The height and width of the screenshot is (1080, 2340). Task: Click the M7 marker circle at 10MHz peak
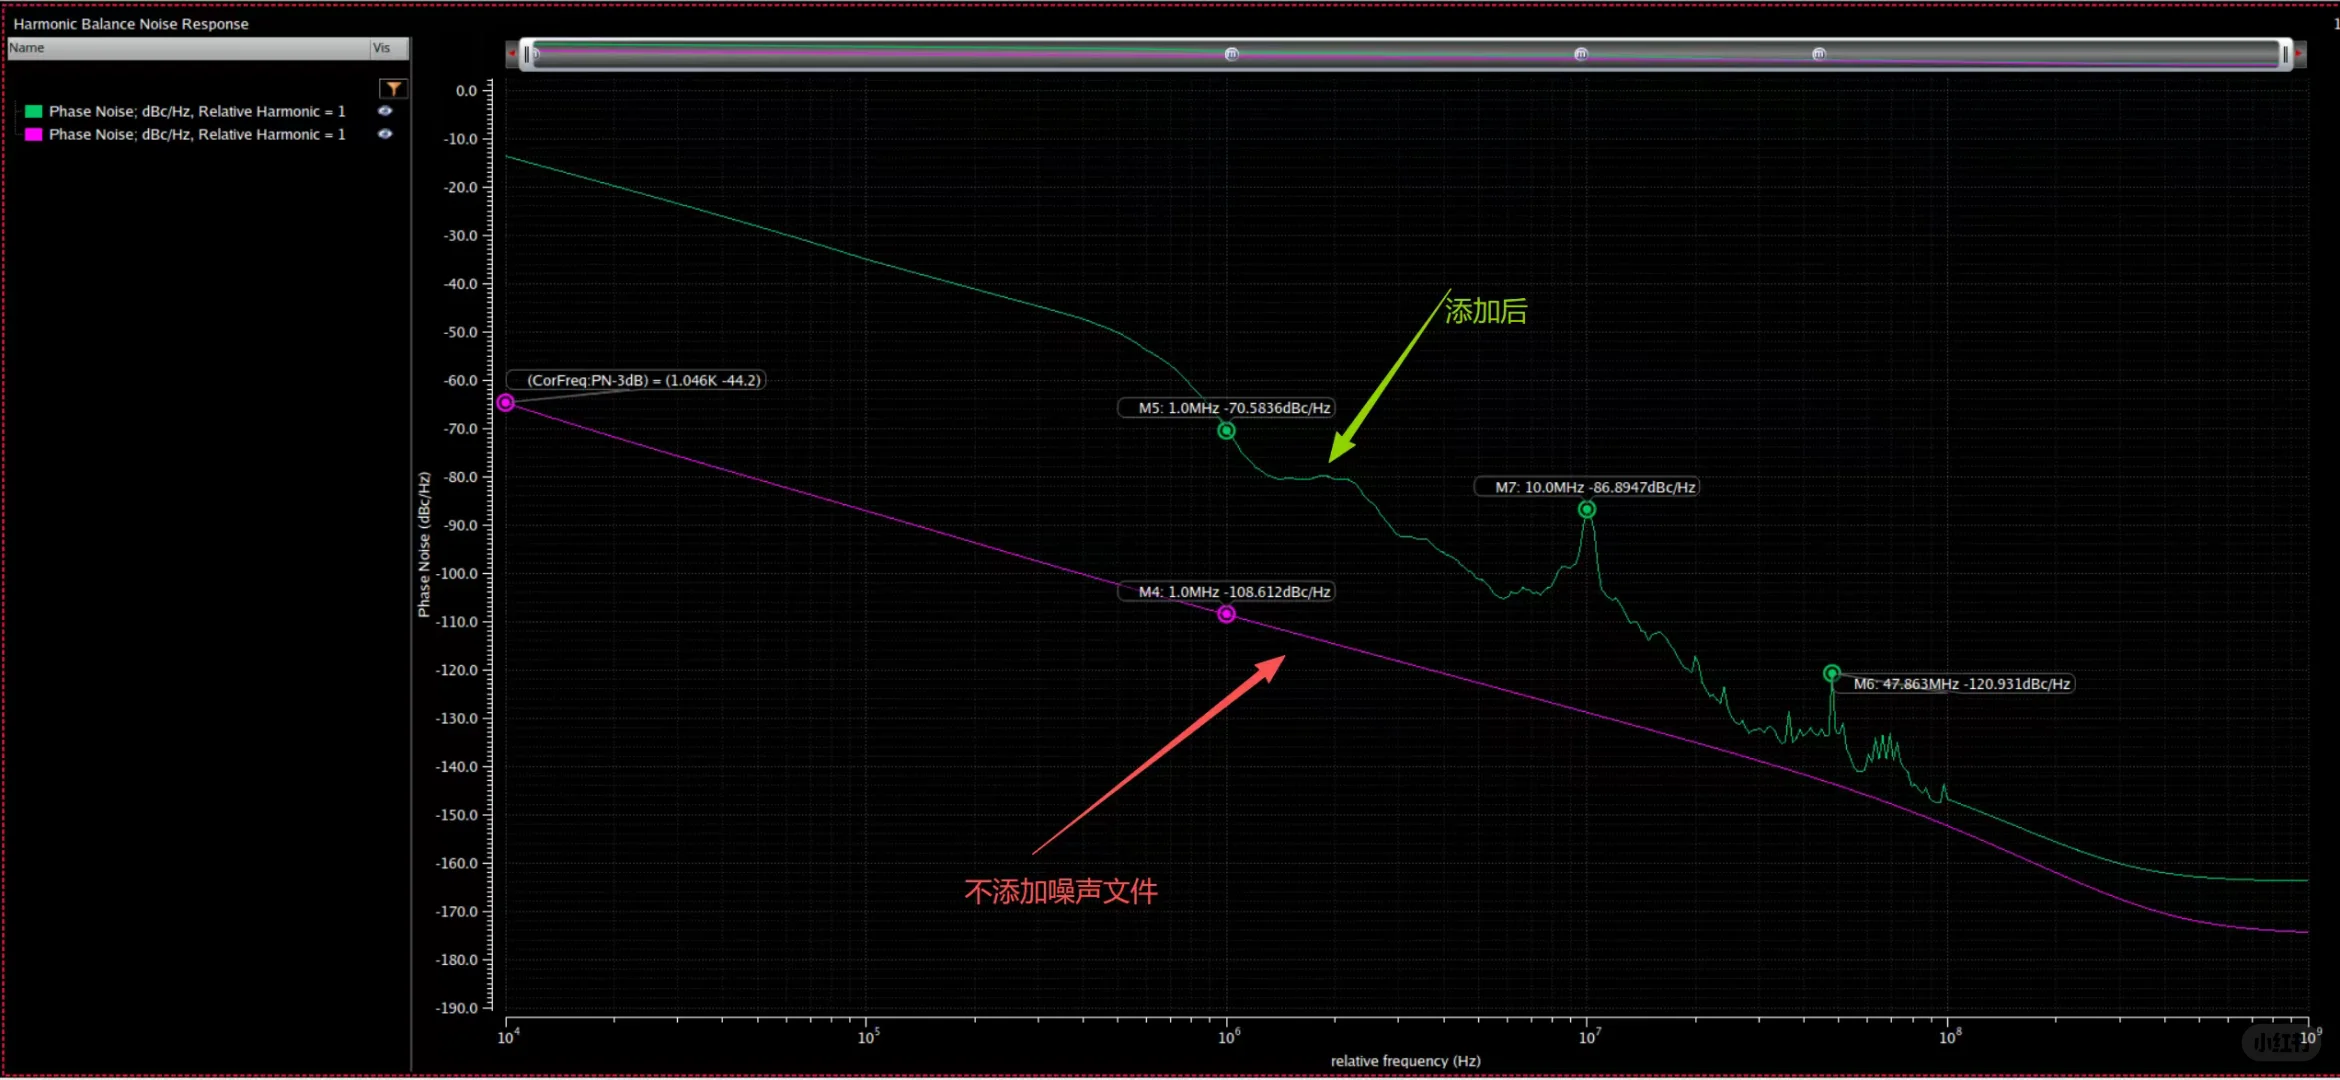1587,510
